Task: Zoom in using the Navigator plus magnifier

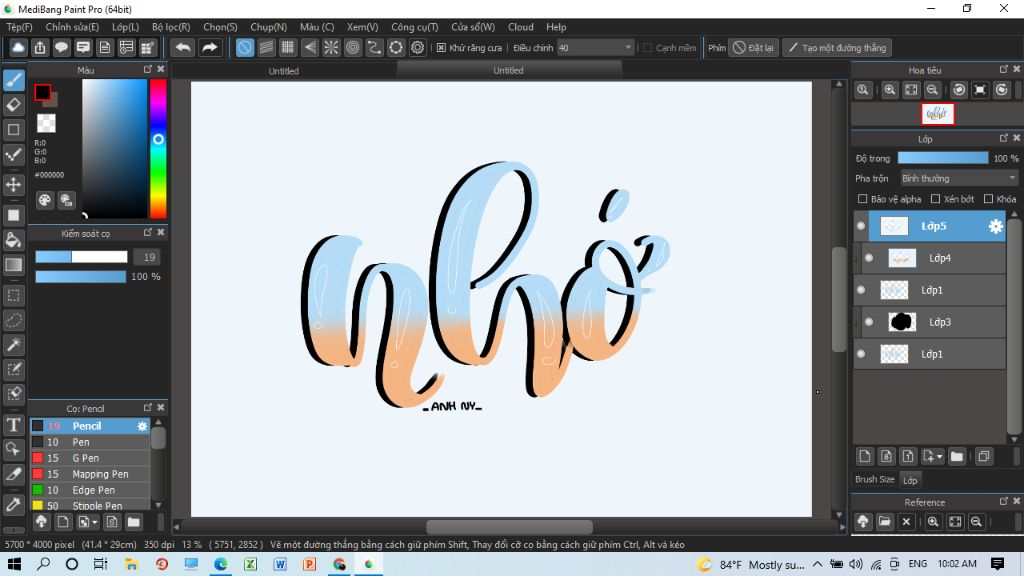Action: click(x=889, y=90)
